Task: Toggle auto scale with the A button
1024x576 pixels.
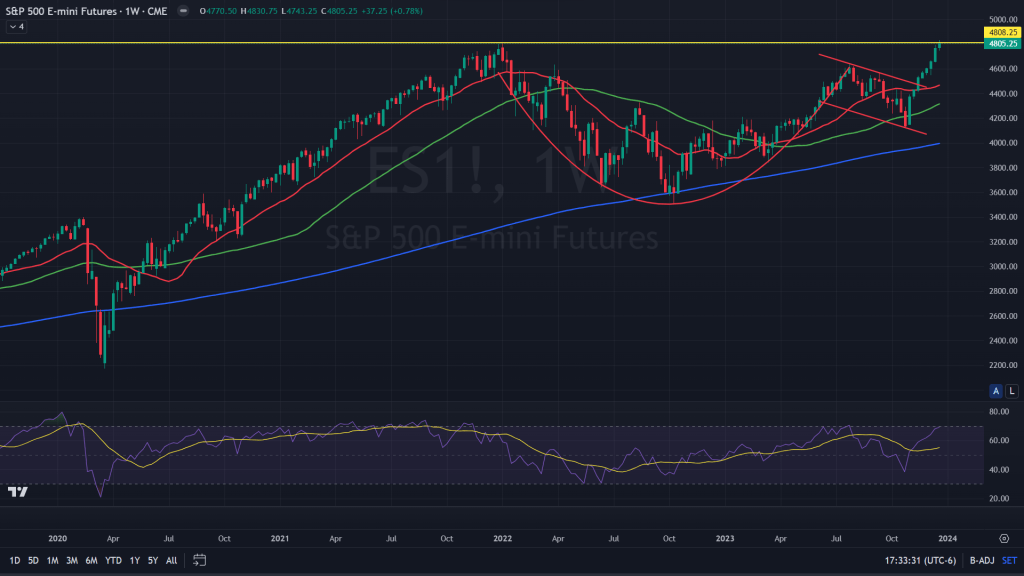Action: click(x=997, y=390)
